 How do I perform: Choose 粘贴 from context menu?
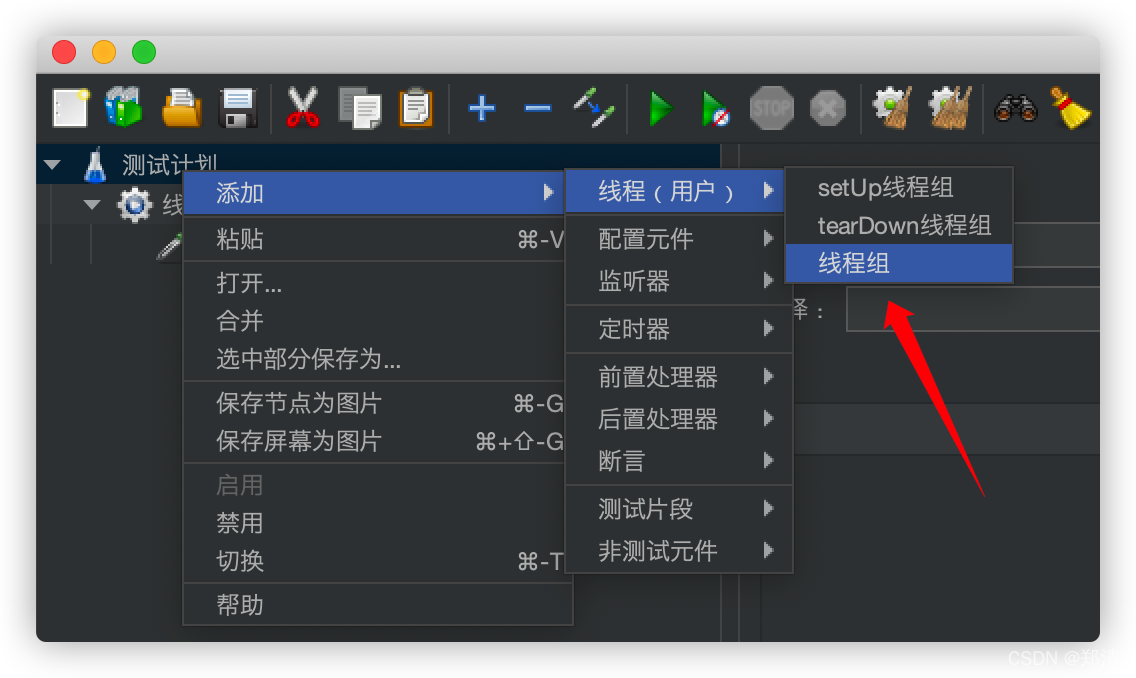(374, 239)
